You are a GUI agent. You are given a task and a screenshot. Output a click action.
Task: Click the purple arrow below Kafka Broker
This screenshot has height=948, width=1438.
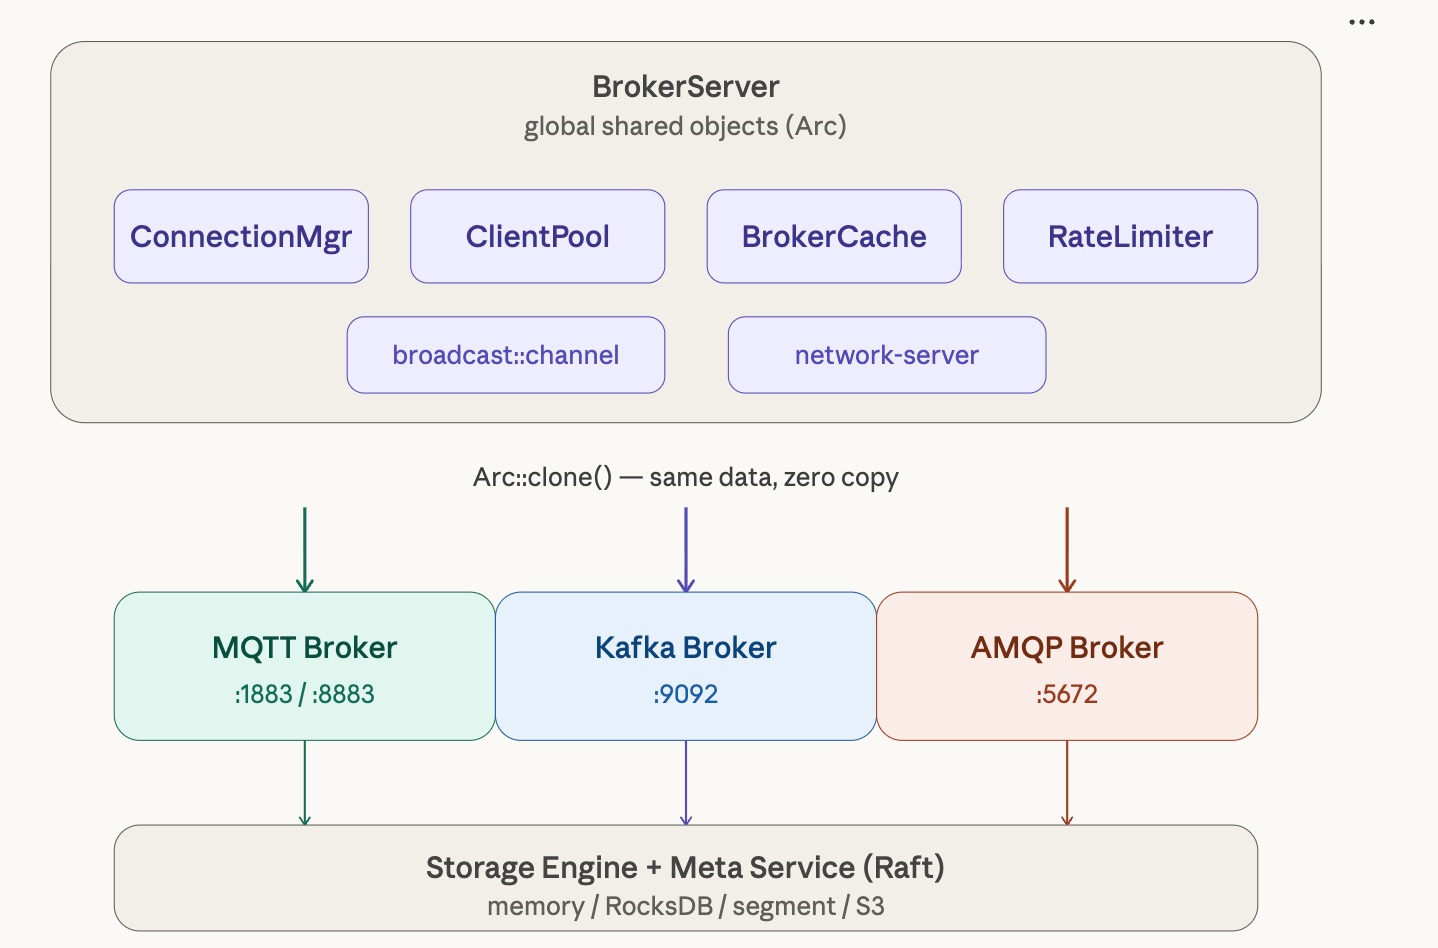(x=686, y=783)
